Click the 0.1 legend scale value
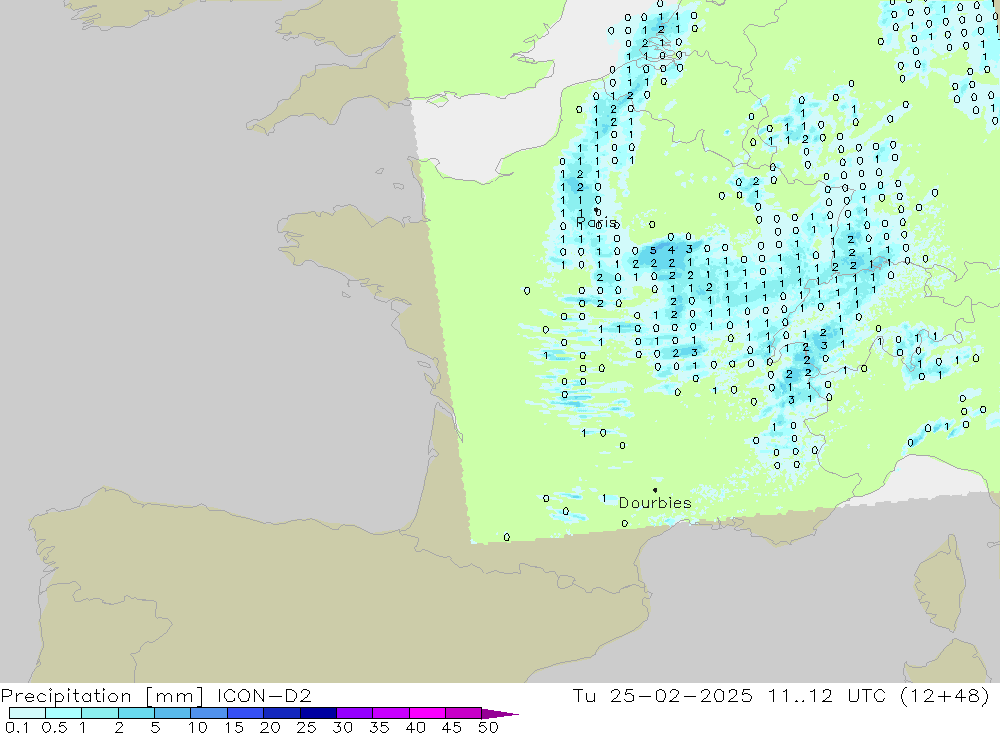The image size is (1000, 733). click(x=17, y=727)
